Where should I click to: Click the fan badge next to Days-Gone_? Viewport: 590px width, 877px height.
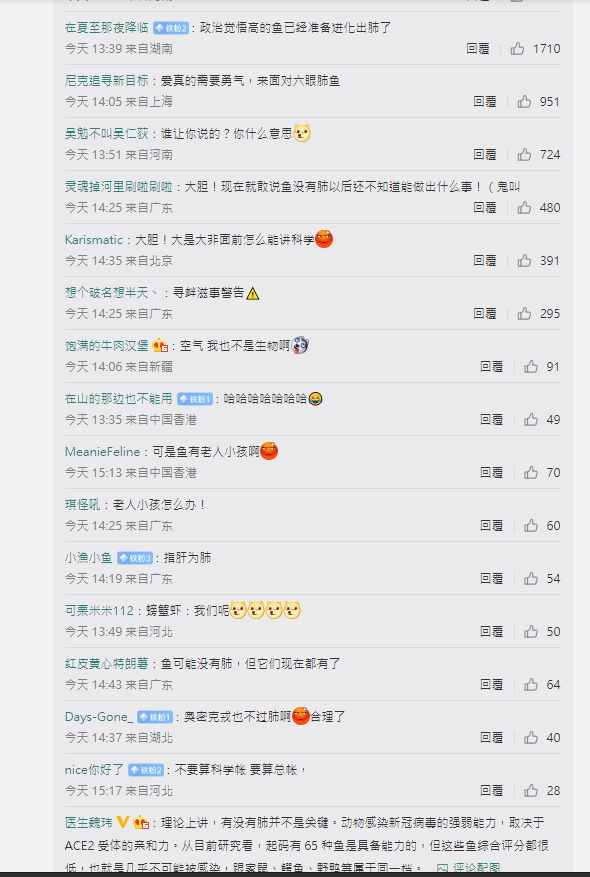click(x=155, y=717)
